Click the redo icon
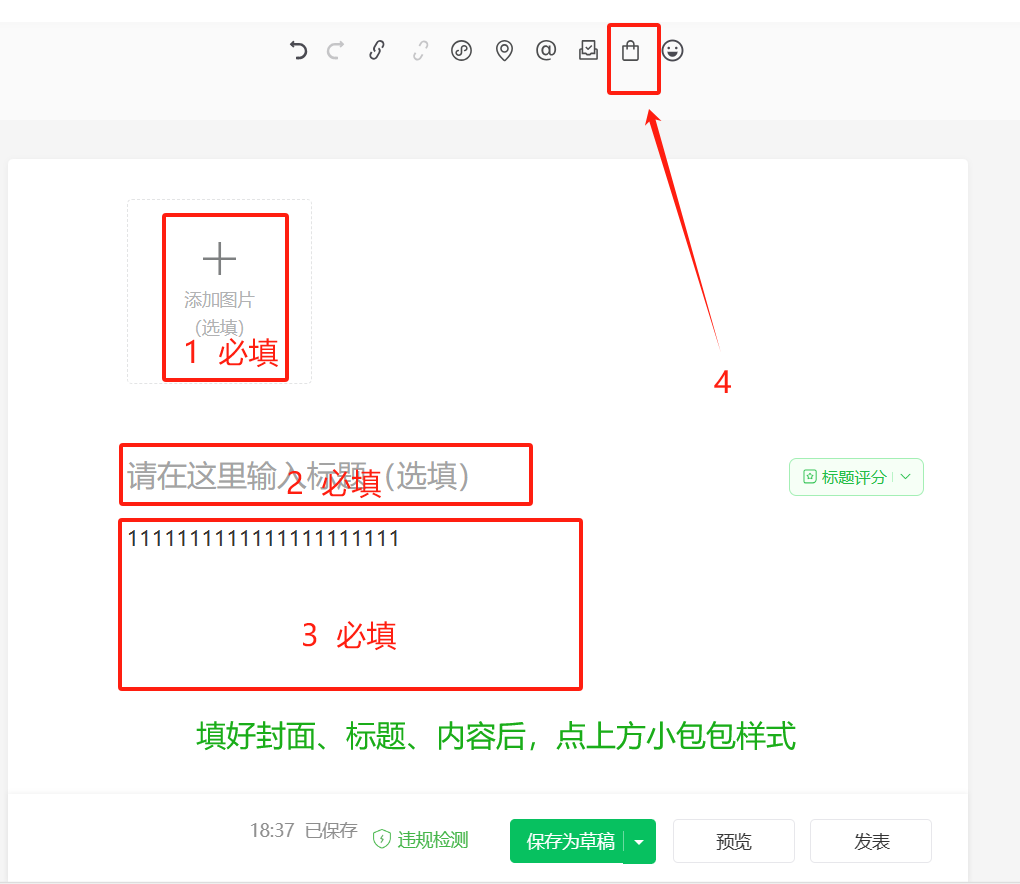 coord(334,50)
